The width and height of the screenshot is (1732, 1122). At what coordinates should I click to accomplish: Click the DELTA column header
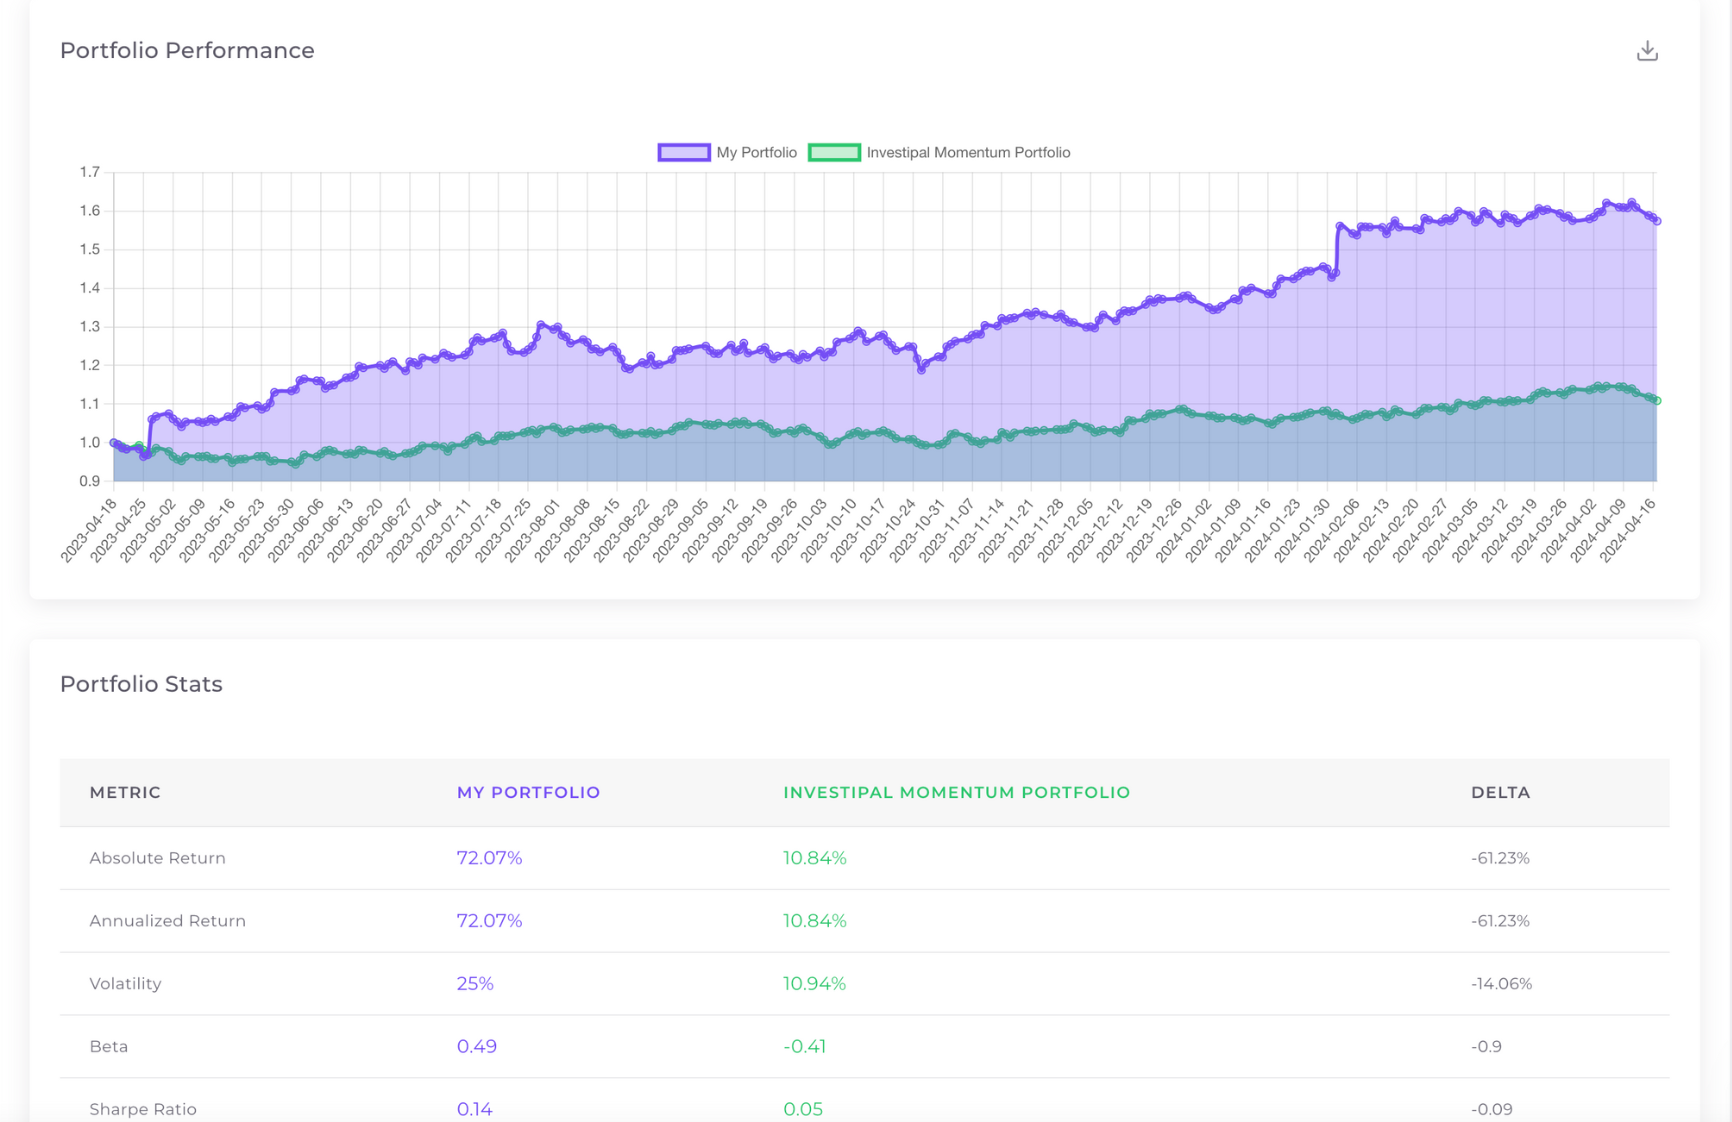click(1500, 792)
